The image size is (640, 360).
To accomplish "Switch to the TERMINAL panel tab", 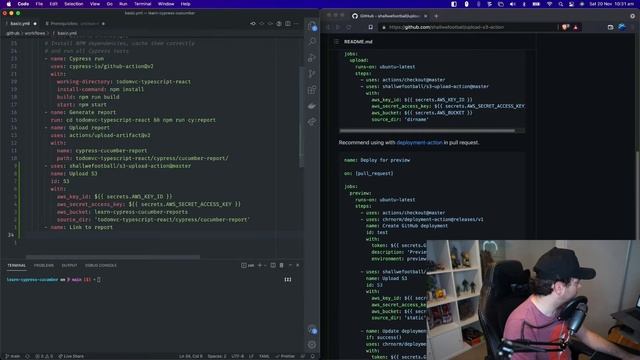I will (16, 265).
